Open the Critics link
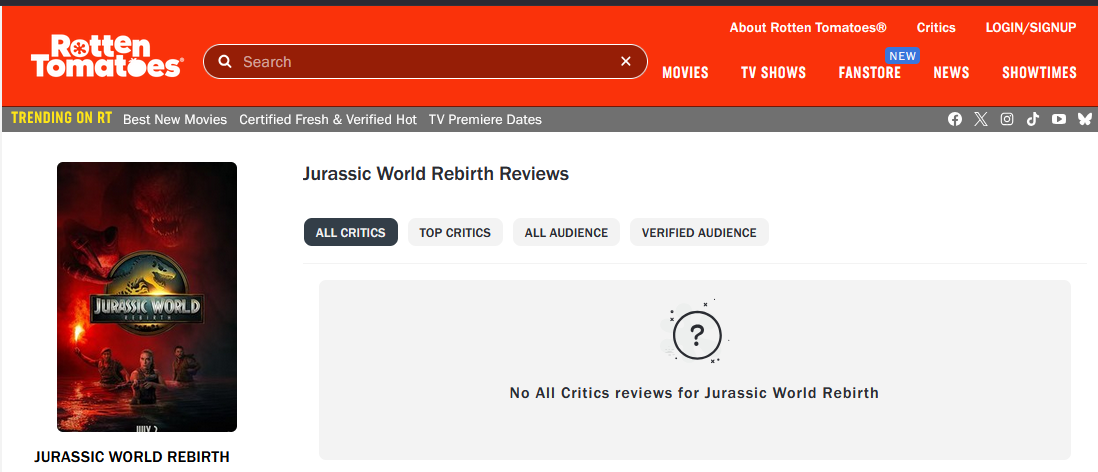The width and height of the screenshot is (1098, 472). click(936, 27)
